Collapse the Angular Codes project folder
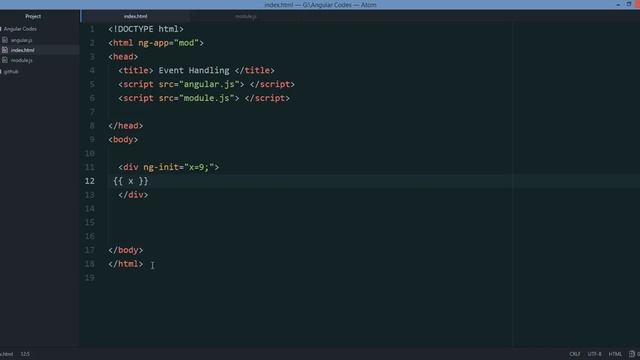 [x=20, y=29]
